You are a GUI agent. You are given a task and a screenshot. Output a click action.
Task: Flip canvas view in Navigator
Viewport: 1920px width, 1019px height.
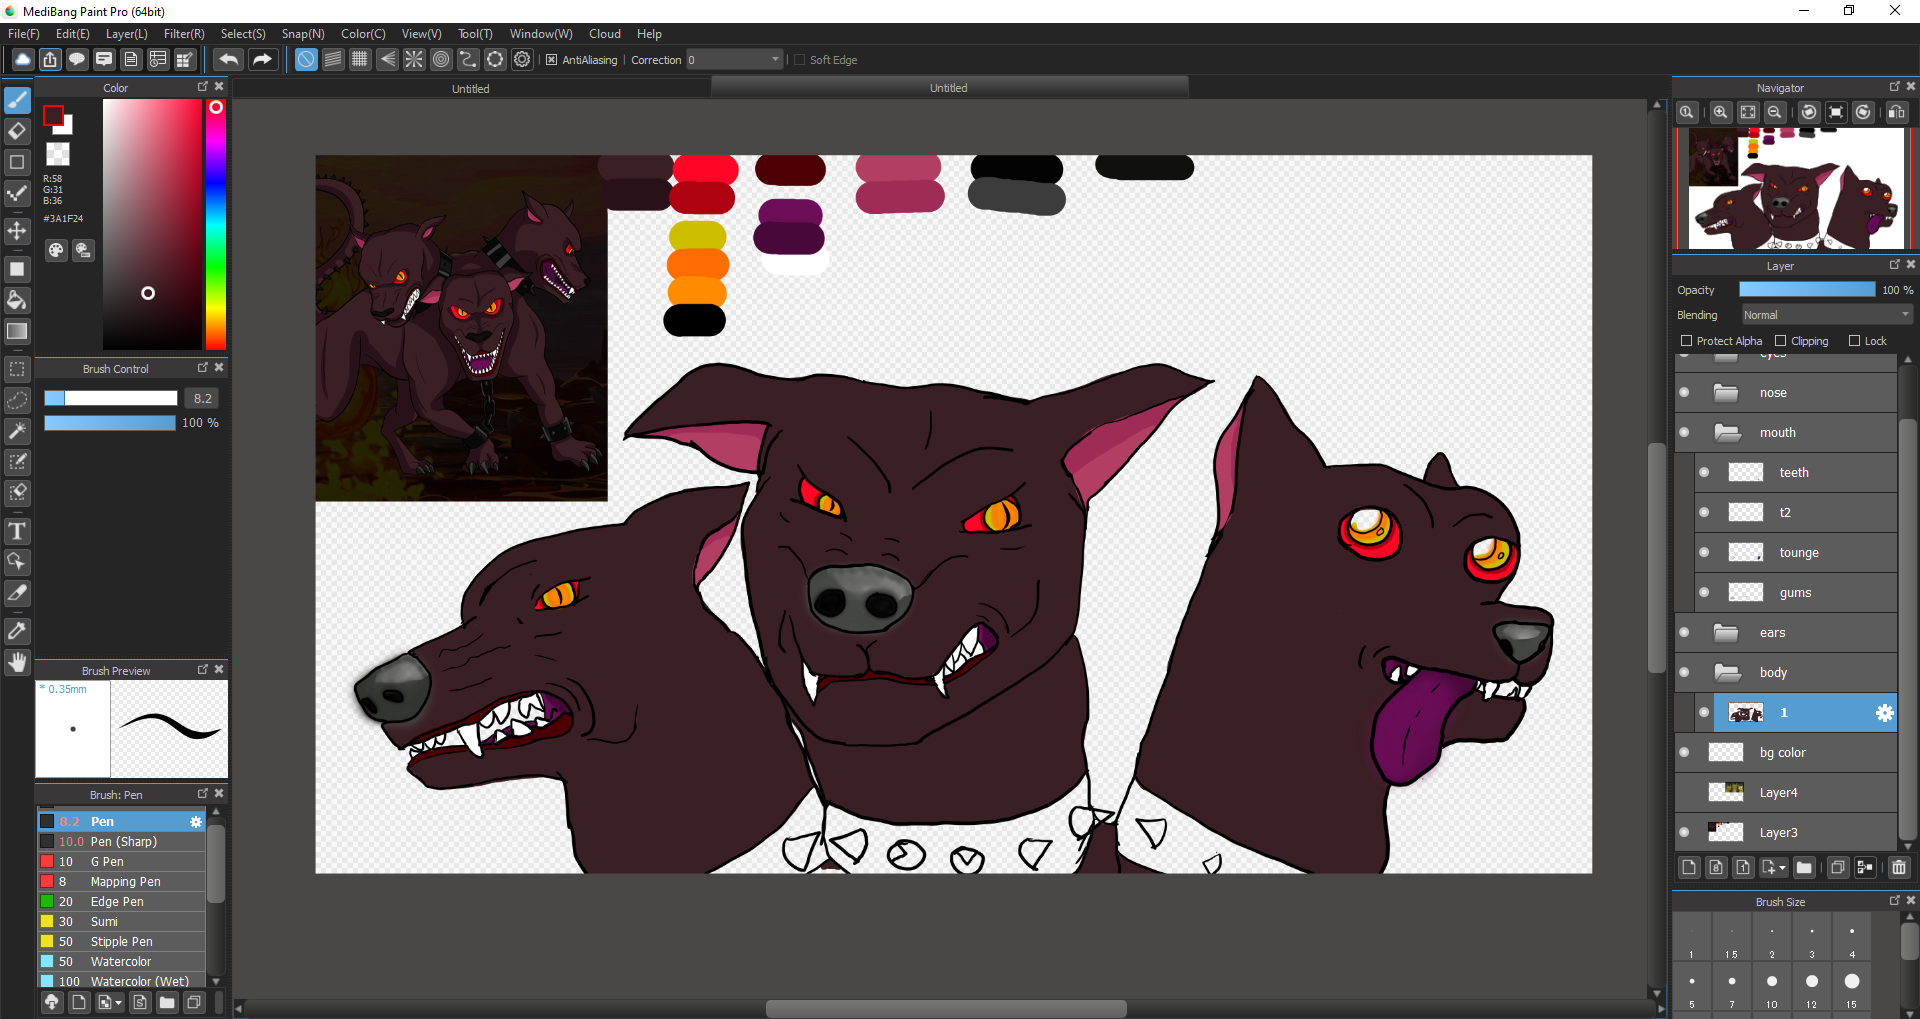click(x=1897, y=112)
